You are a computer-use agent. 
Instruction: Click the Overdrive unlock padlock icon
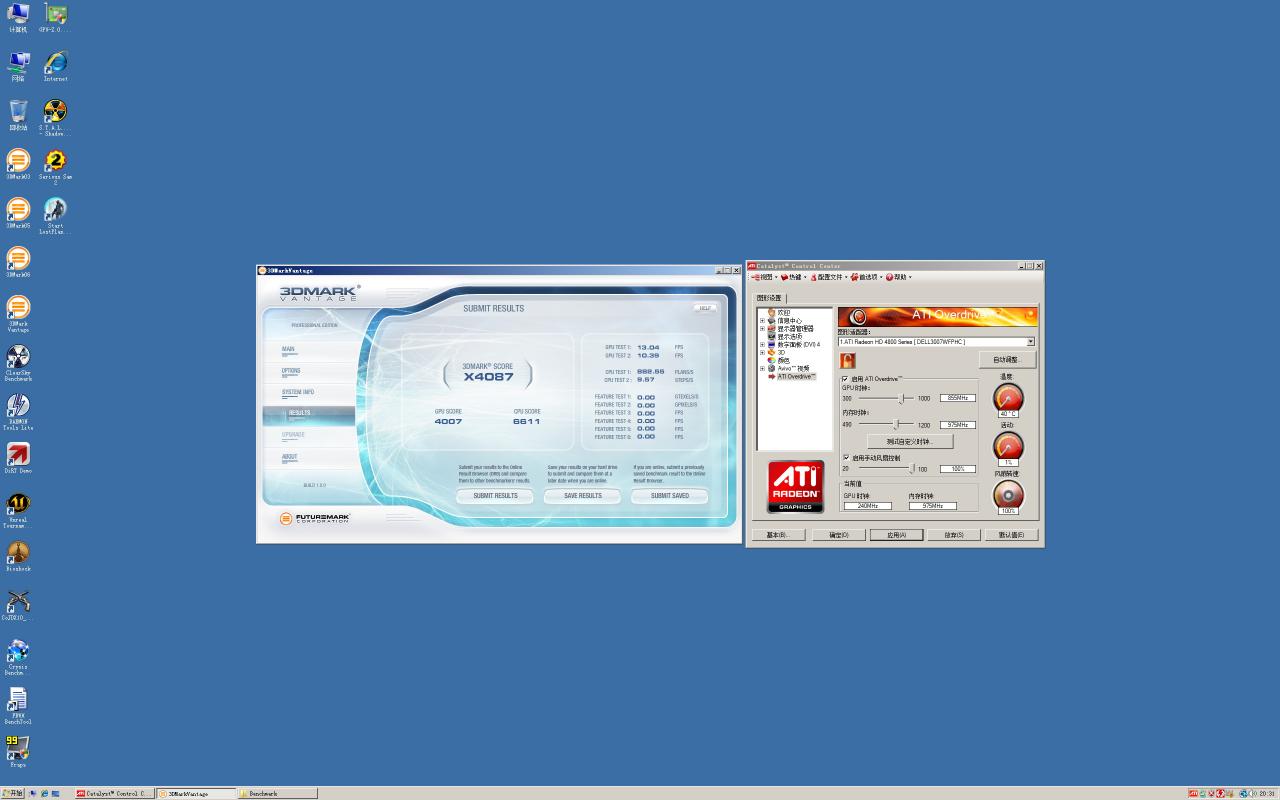pos(847,360)
